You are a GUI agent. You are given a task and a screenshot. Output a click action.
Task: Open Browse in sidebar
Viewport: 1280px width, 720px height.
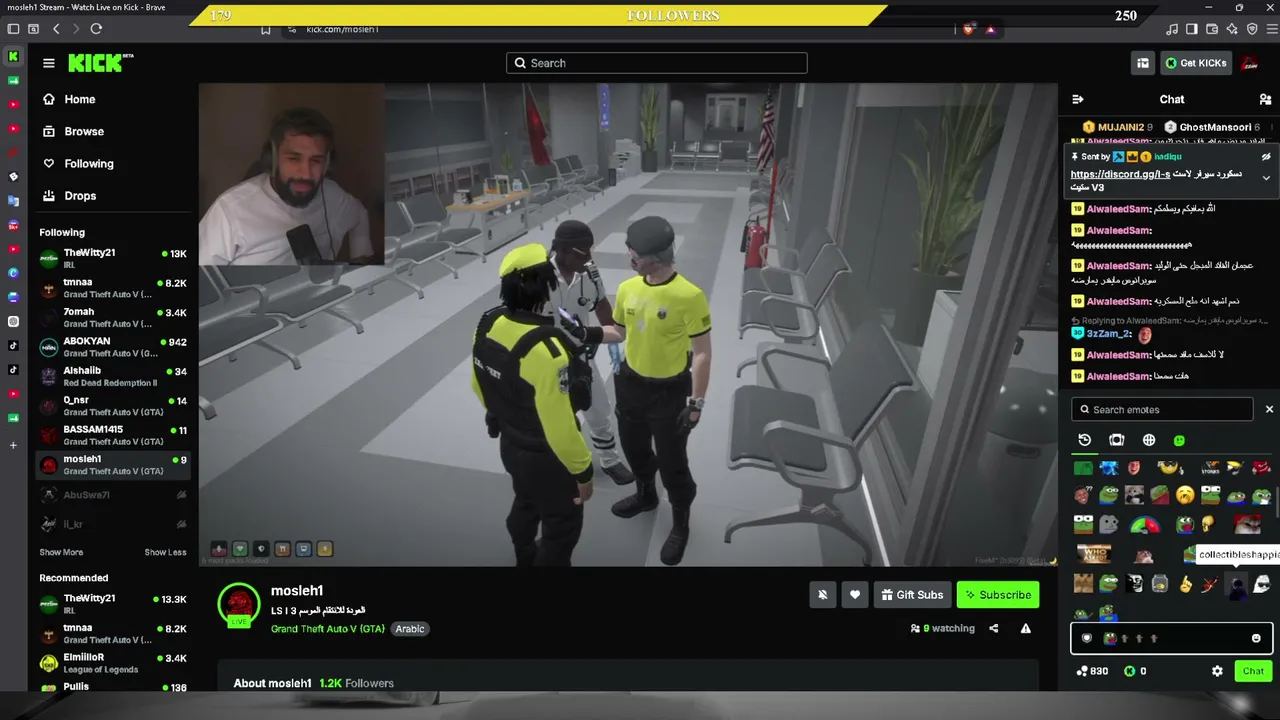tap(73, 131)
